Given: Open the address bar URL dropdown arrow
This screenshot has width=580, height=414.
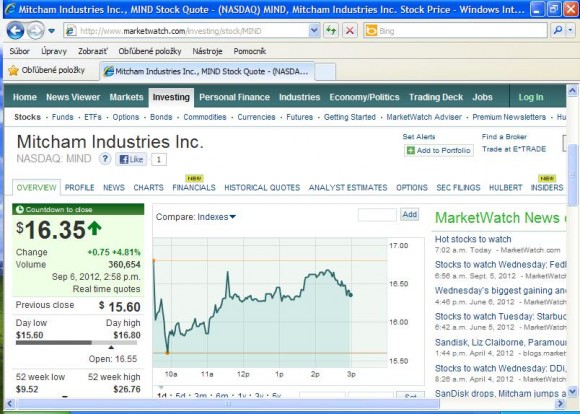Looking at the screenshot, I should (314, 31).
